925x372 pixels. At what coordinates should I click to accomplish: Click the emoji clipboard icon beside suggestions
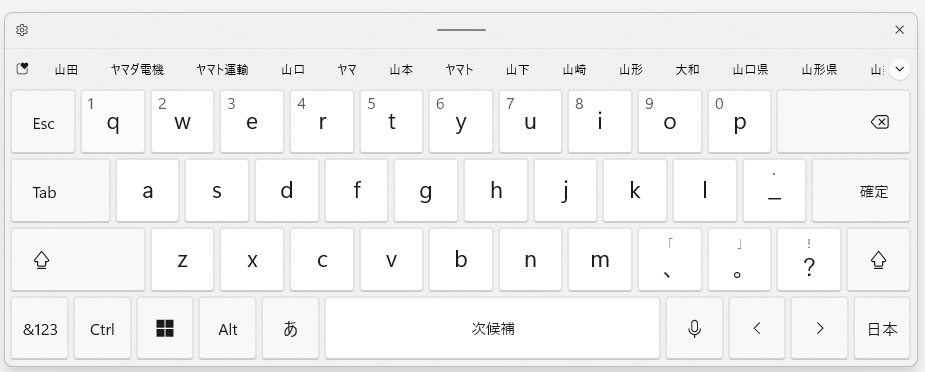tap(22, 69)
